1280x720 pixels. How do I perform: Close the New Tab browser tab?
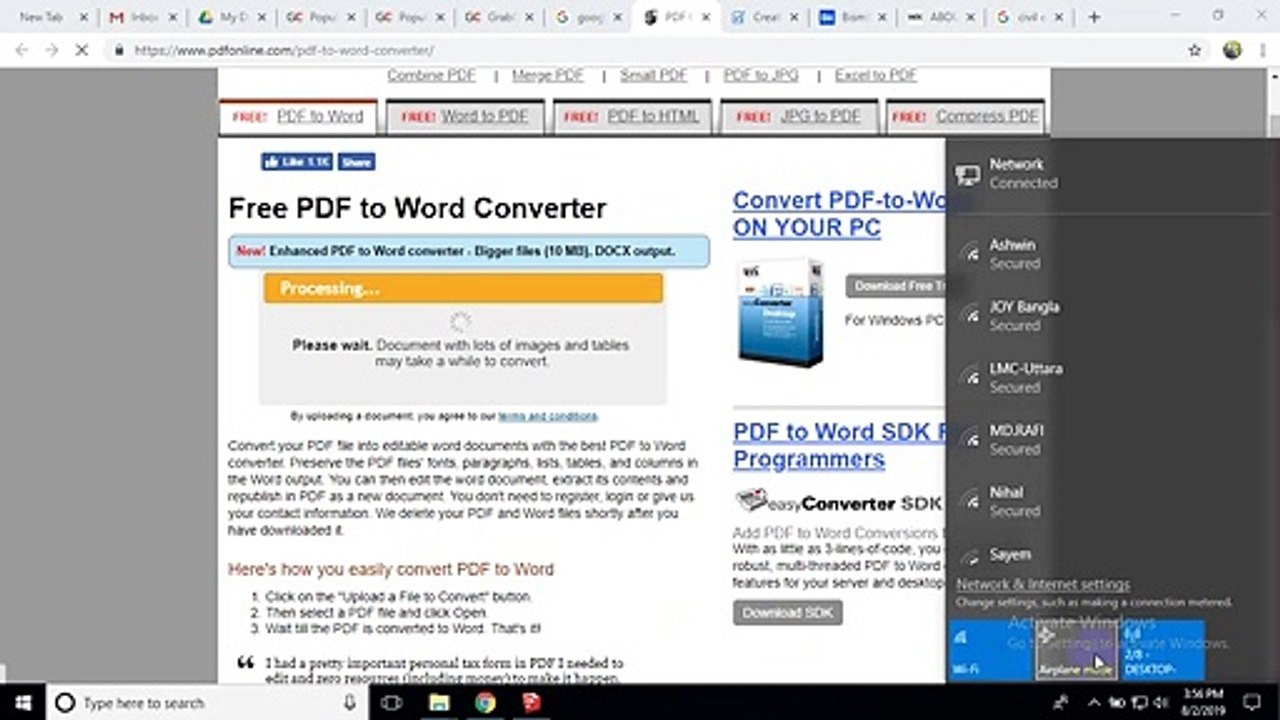83,17
